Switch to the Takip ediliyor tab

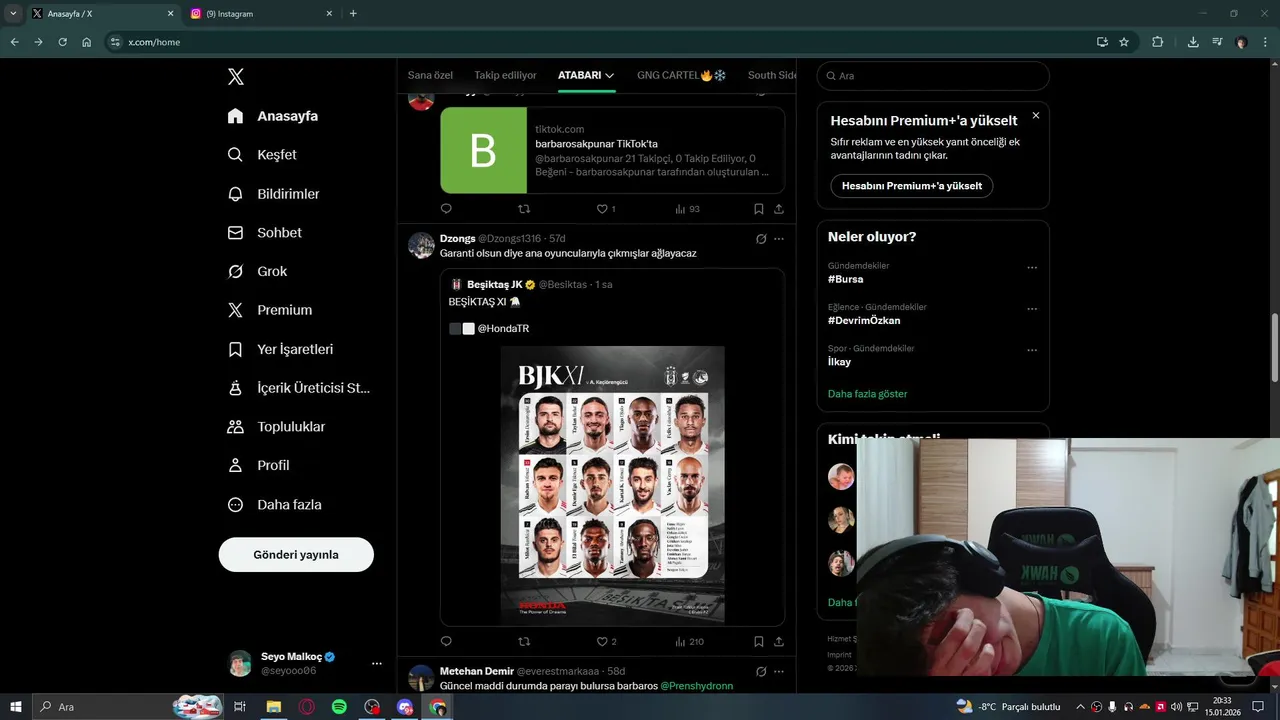(505, 75)
